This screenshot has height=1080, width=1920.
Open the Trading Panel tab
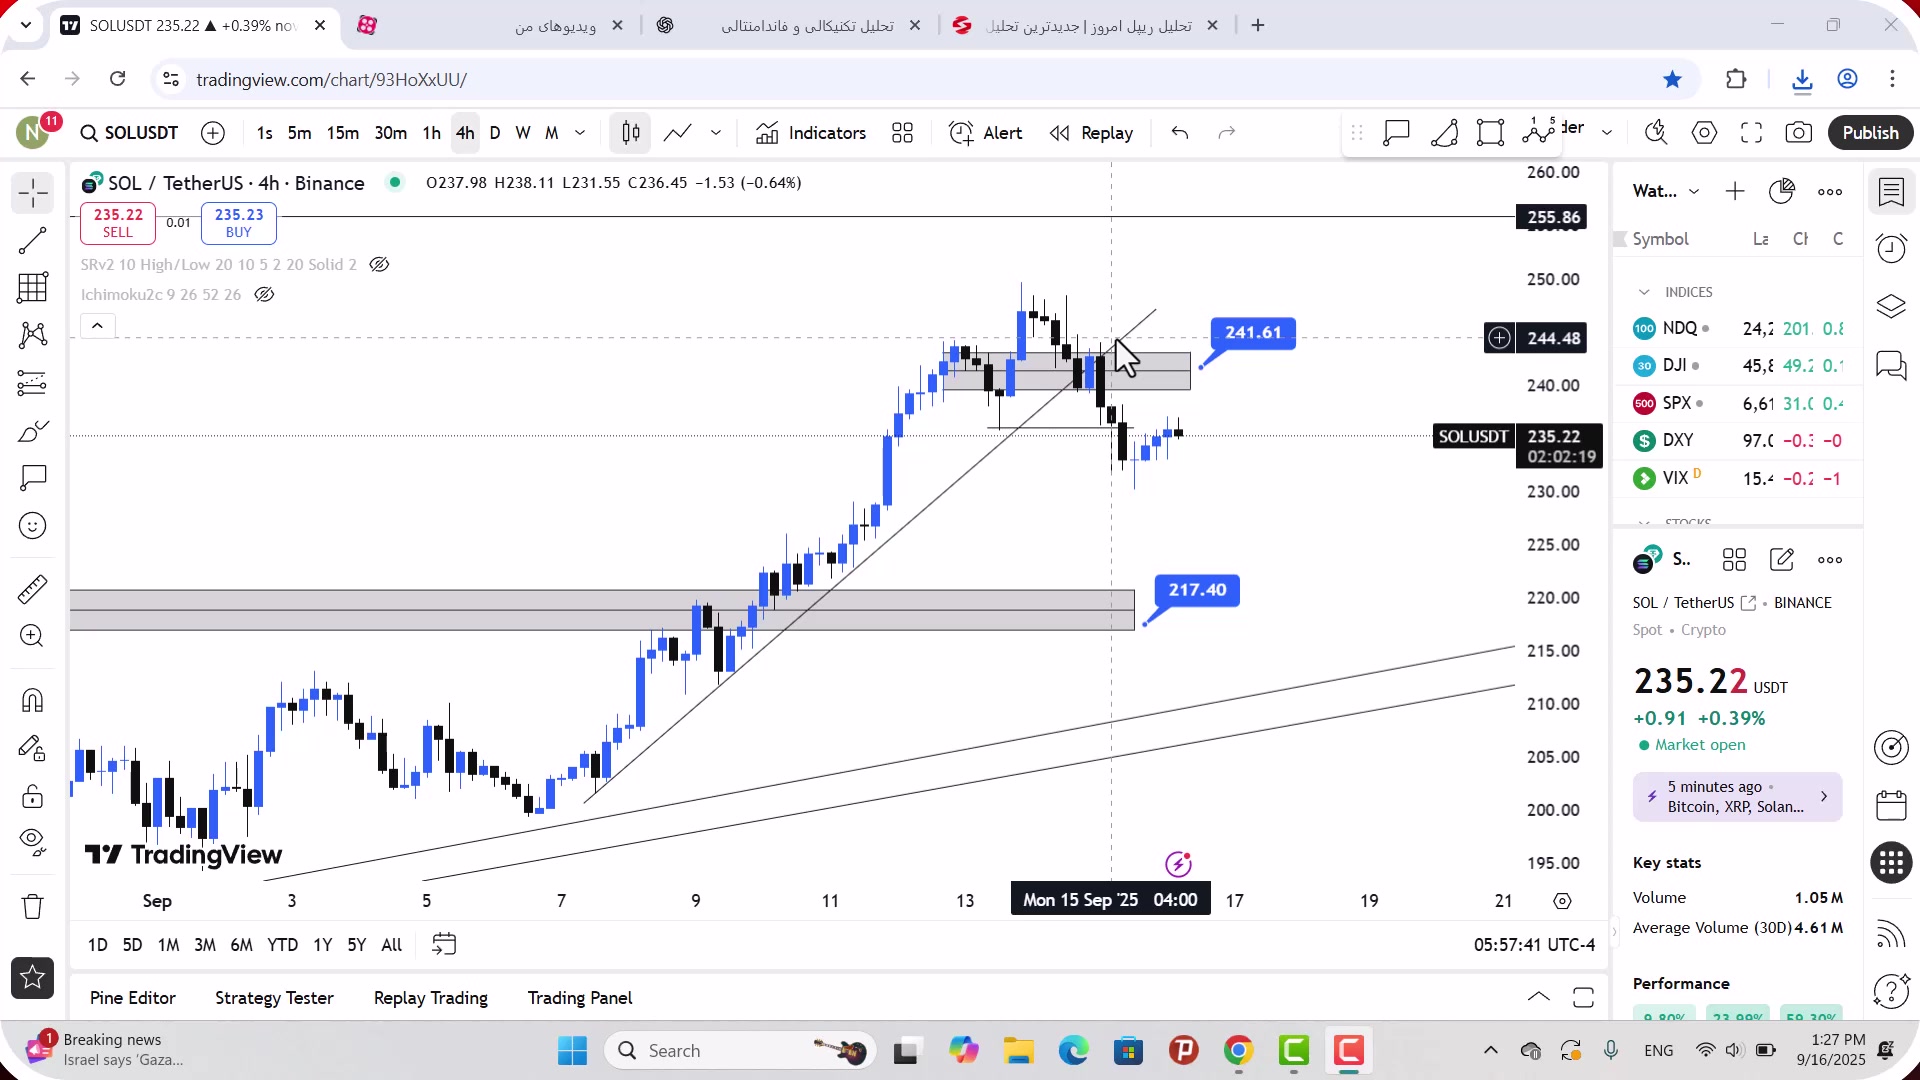point(580,998)
